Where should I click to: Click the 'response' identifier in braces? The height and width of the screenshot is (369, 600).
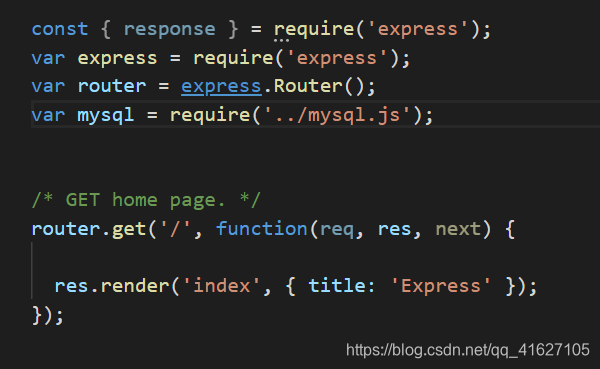(170, 30)
